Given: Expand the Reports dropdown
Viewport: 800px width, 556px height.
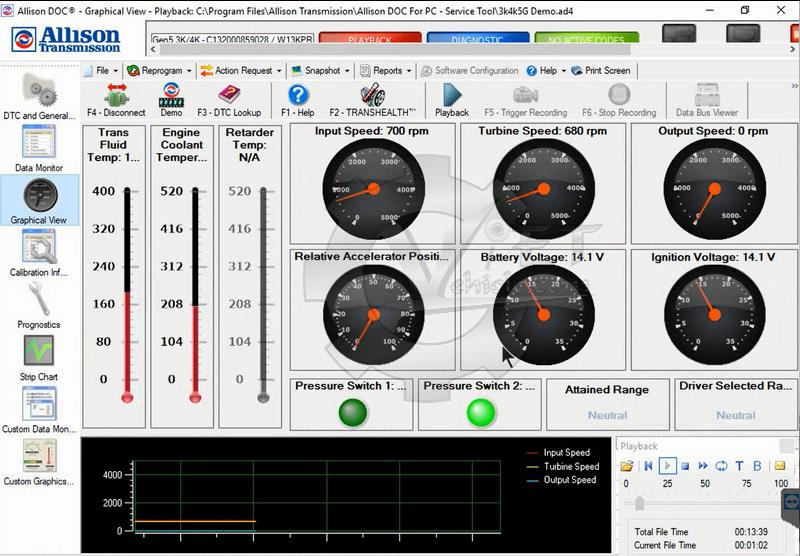Looking at the screenshot, I should tap(386, 70).
